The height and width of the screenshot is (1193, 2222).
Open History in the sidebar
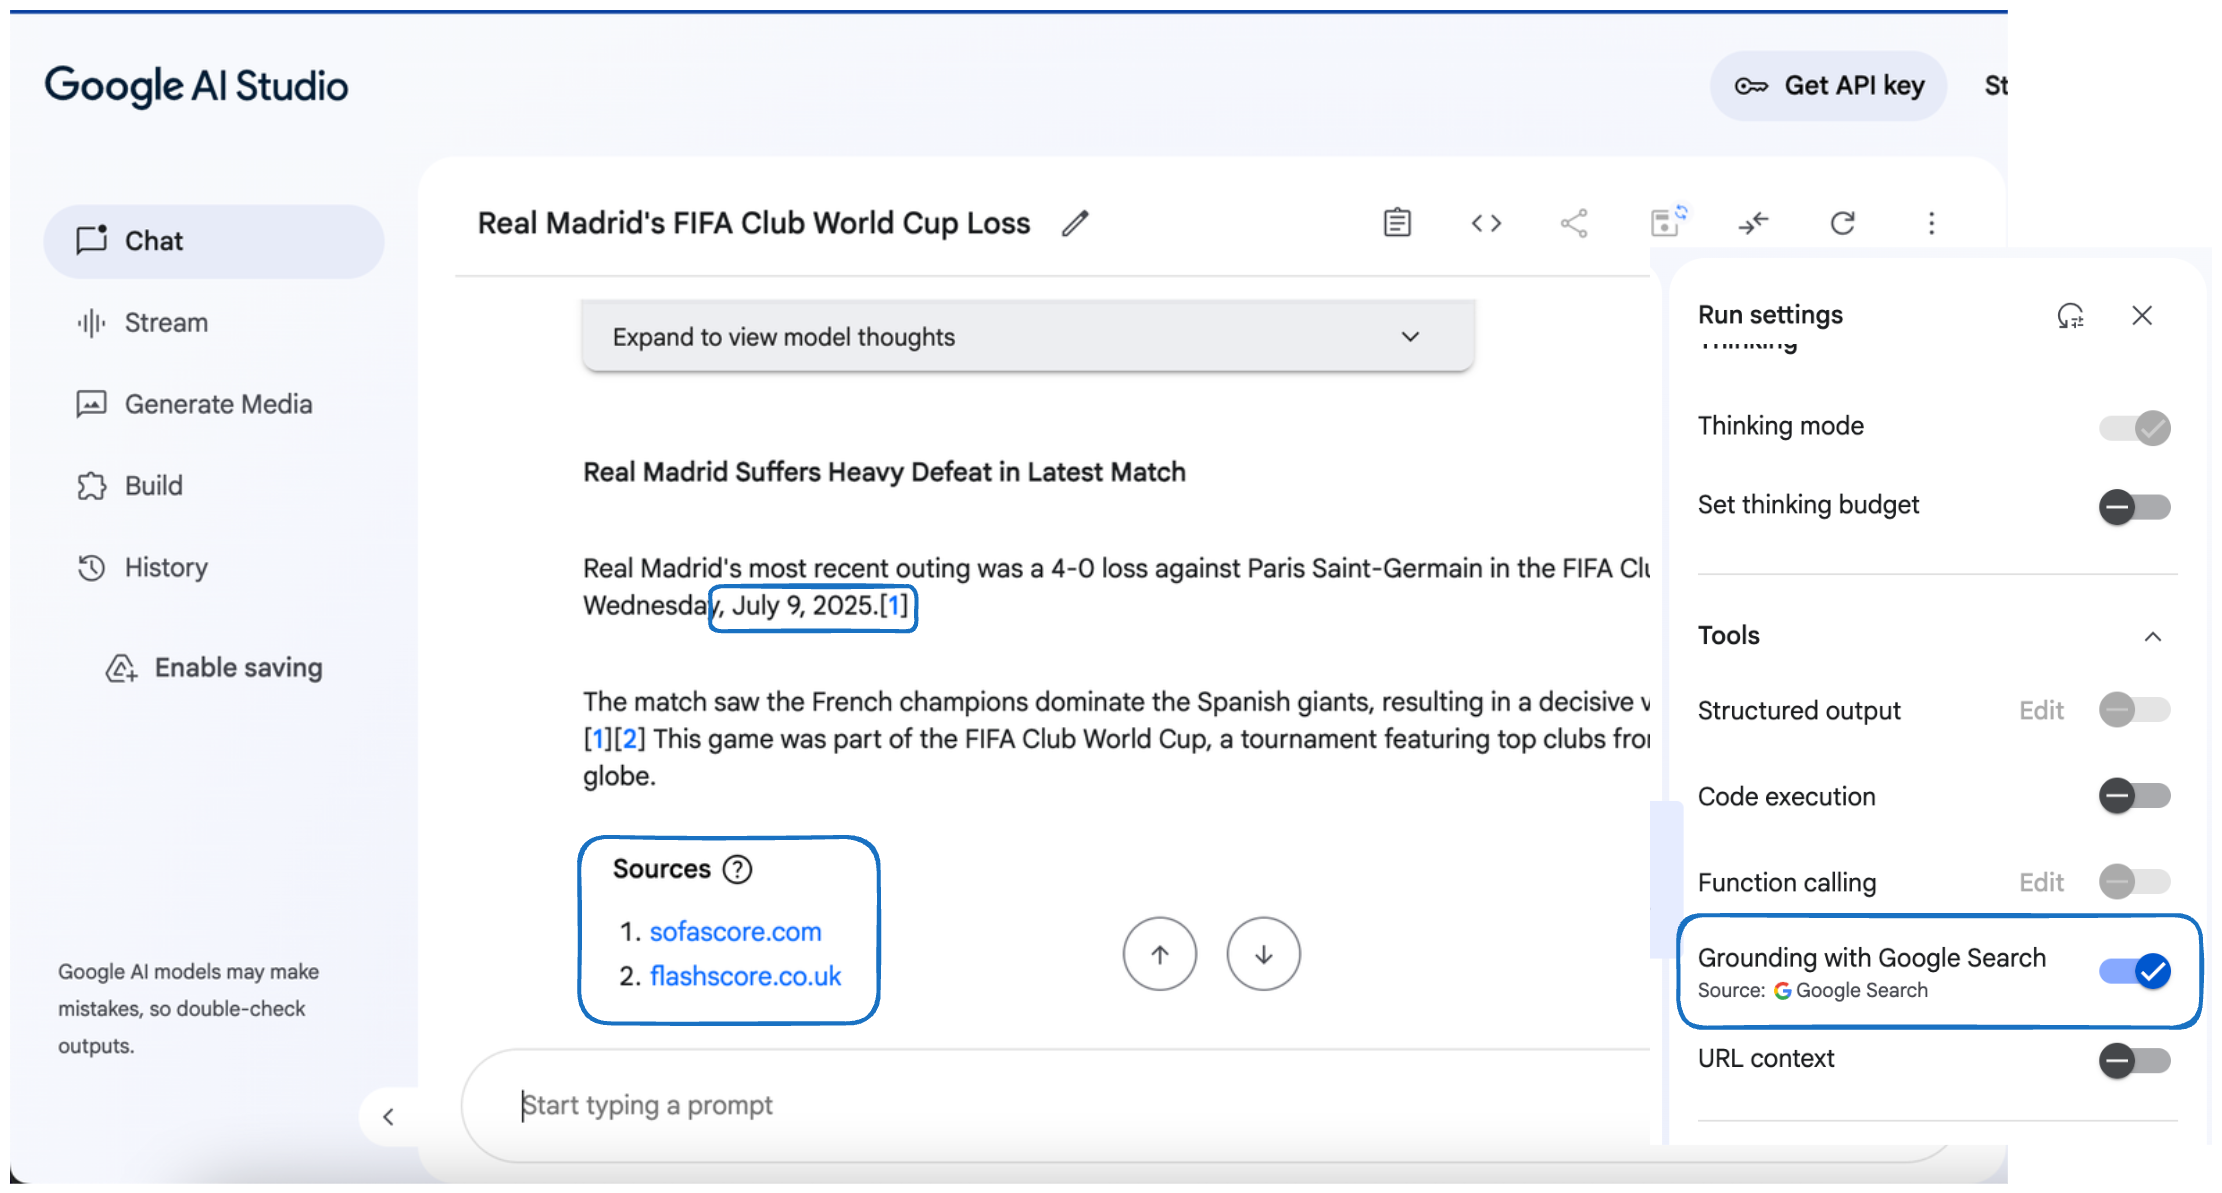click(x=166, y=568)
